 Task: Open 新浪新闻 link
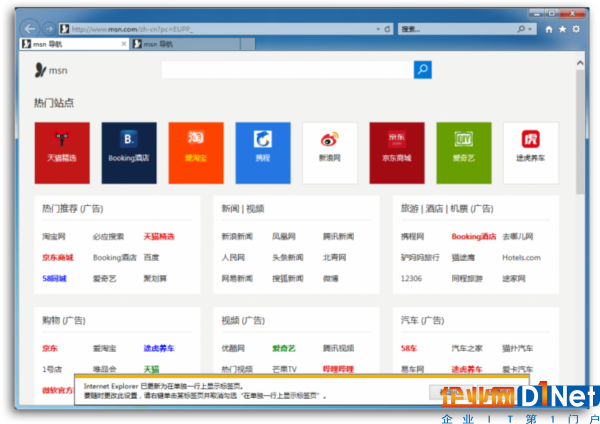click(x=237, y=236)
